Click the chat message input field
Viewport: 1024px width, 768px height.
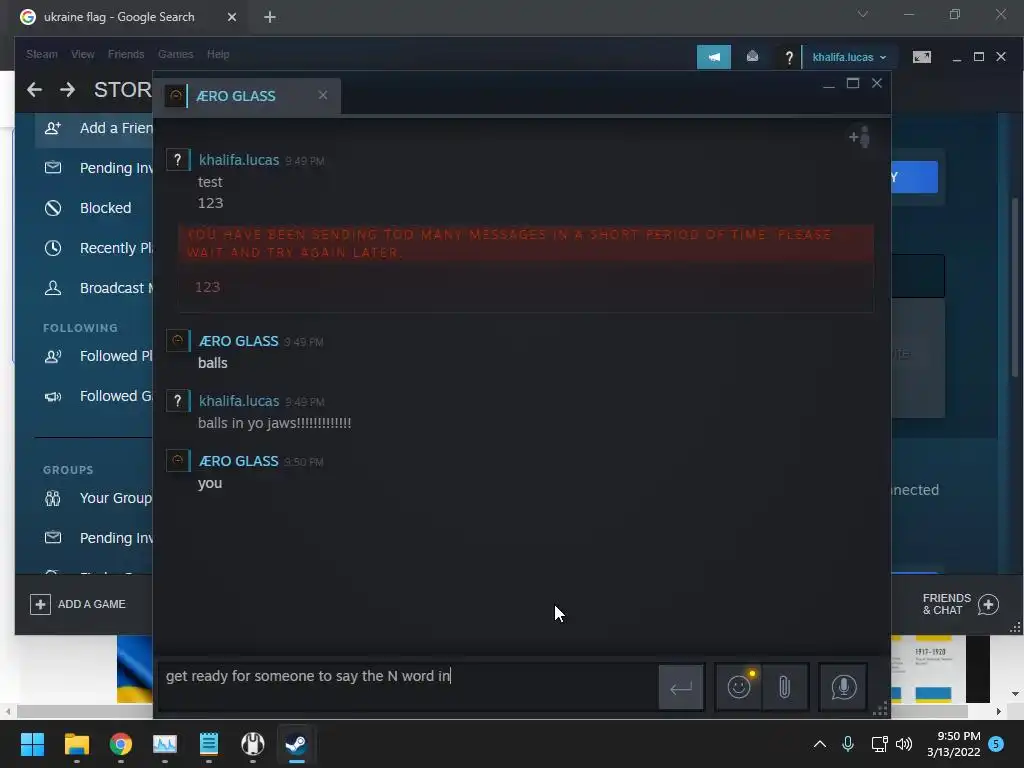point(407,686)
